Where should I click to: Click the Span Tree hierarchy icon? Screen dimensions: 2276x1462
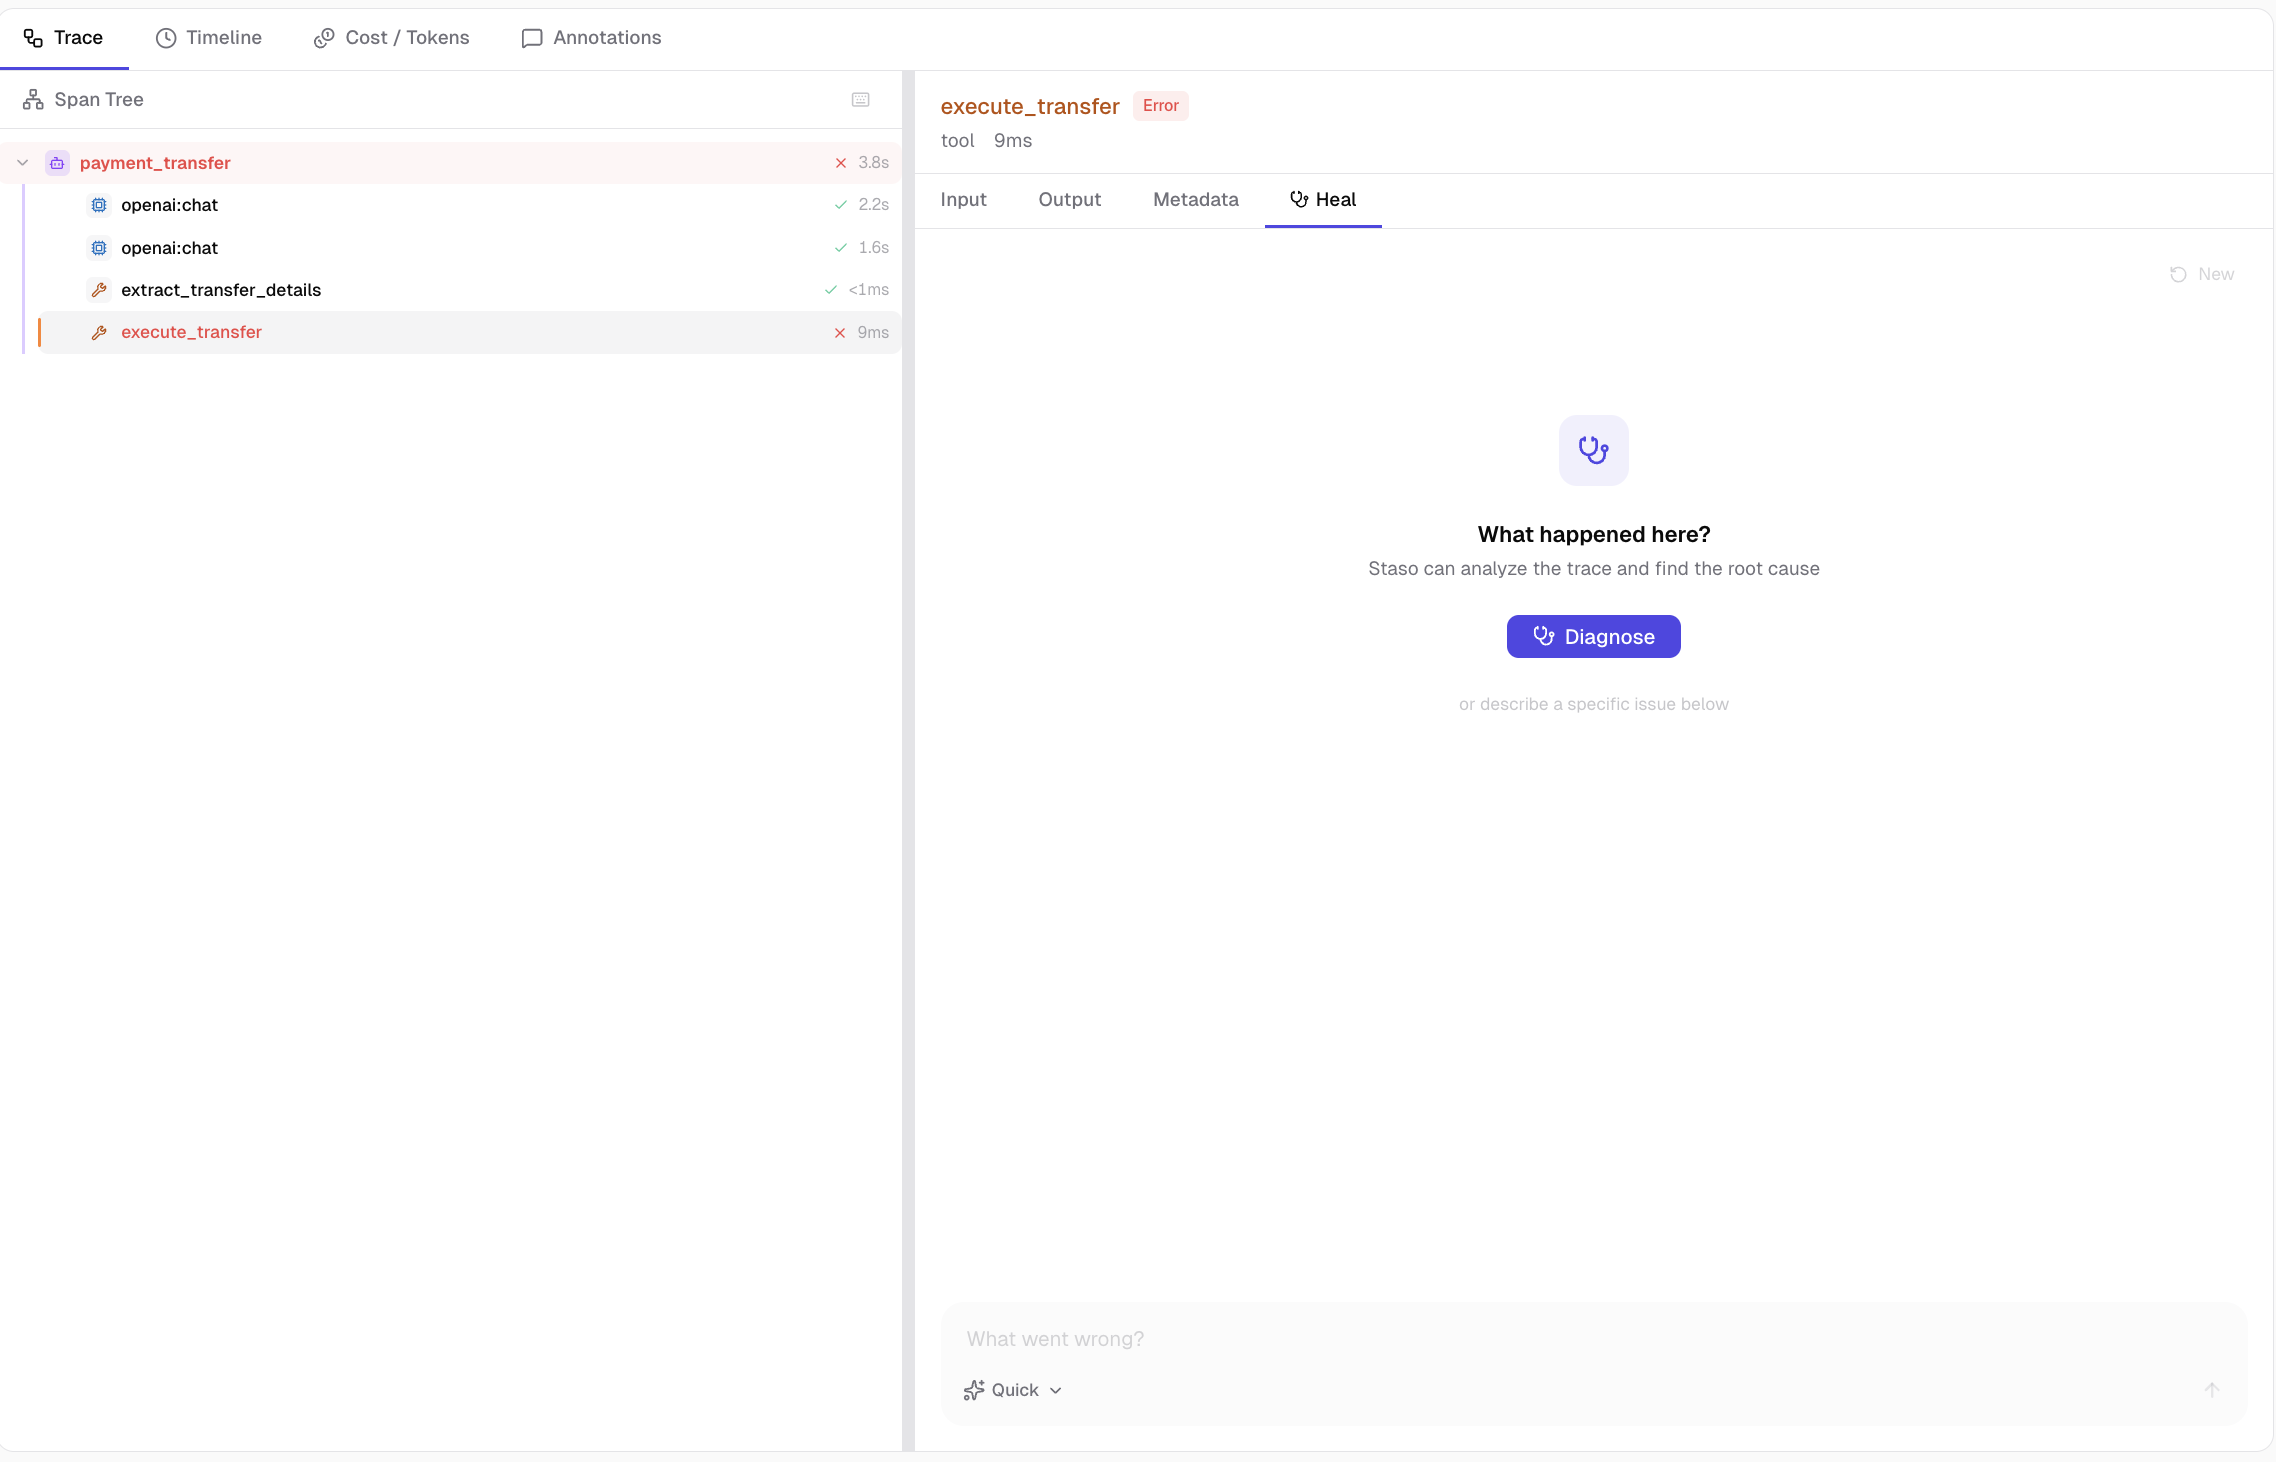pyautogui.click(x=33, y=100)
